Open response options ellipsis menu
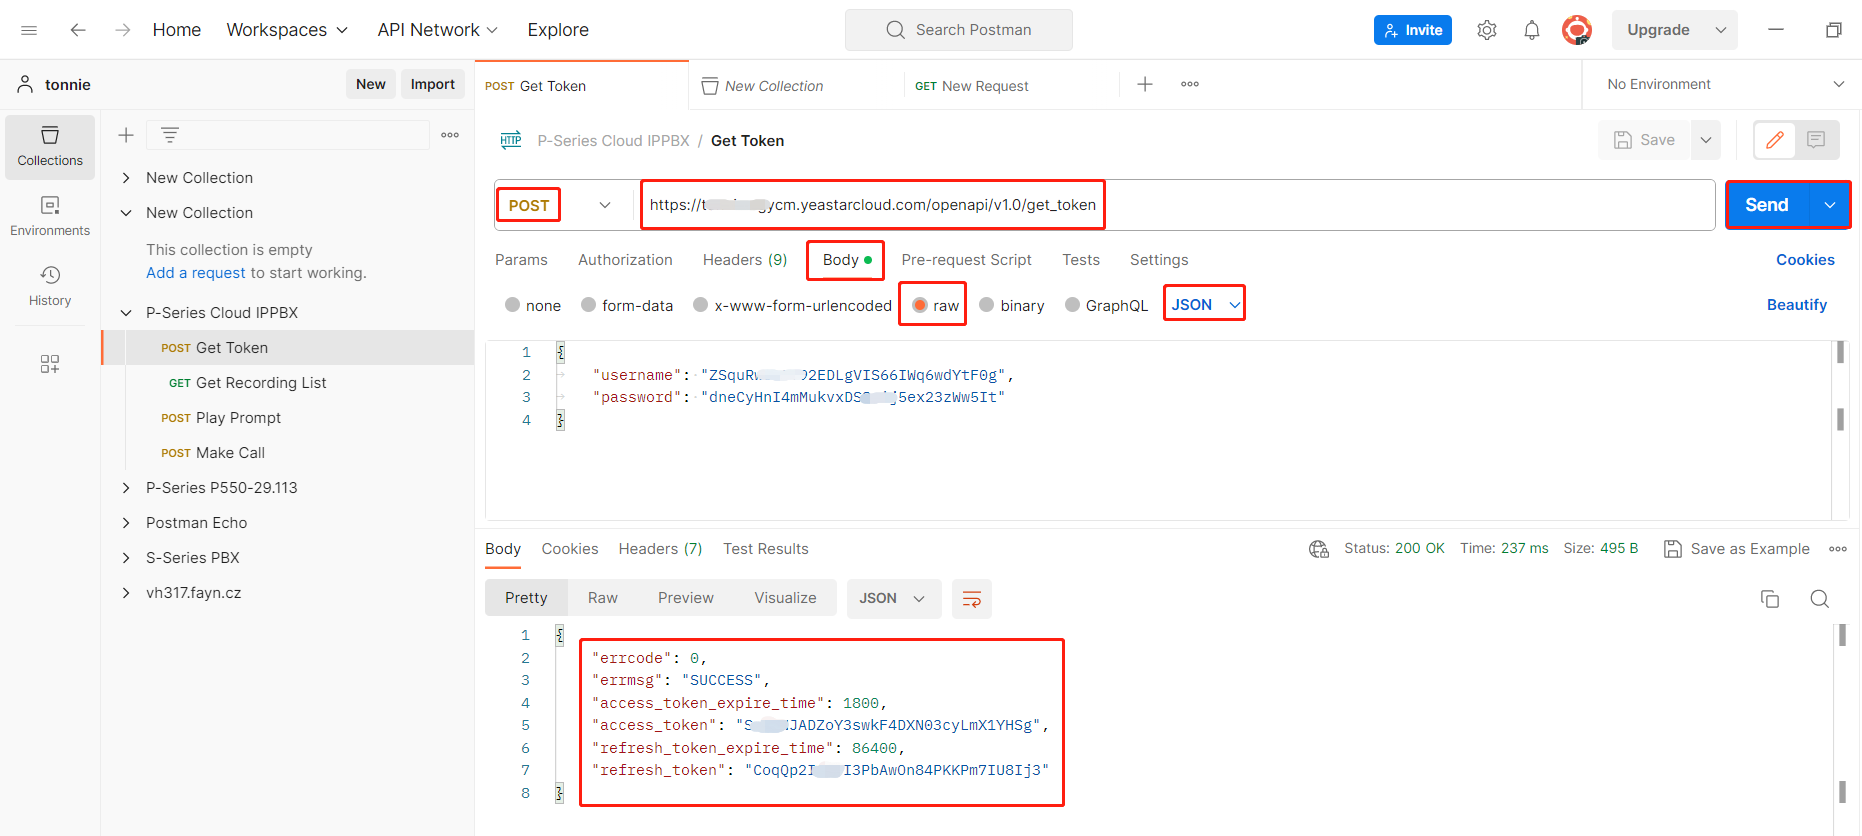1862x836 pixels. click(x=1838, y=549)
